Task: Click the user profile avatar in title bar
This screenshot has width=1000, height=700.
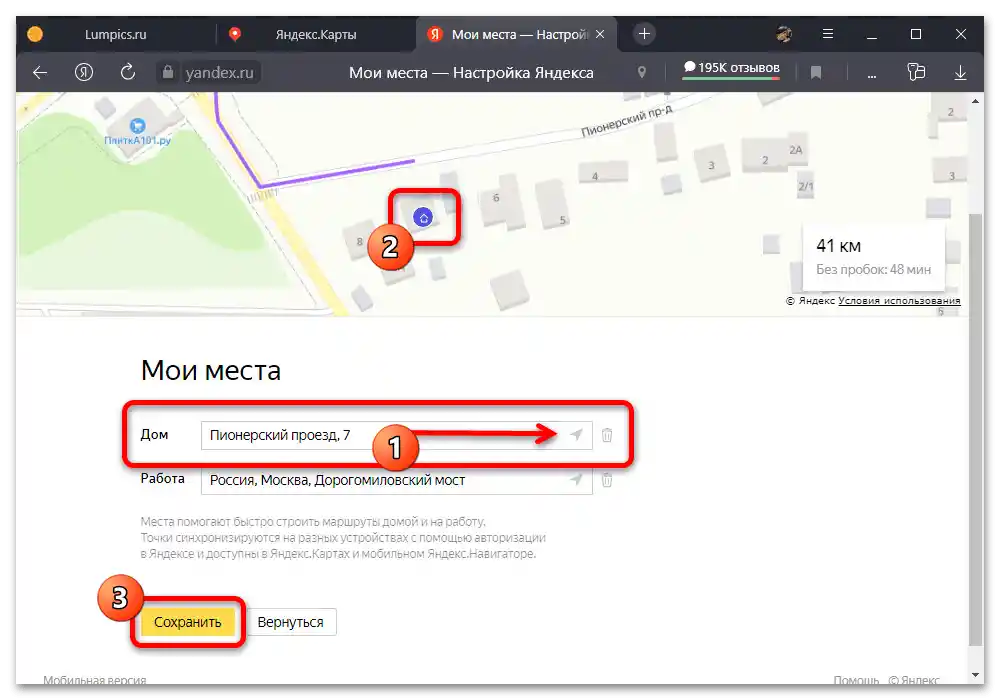Action: 784,34
